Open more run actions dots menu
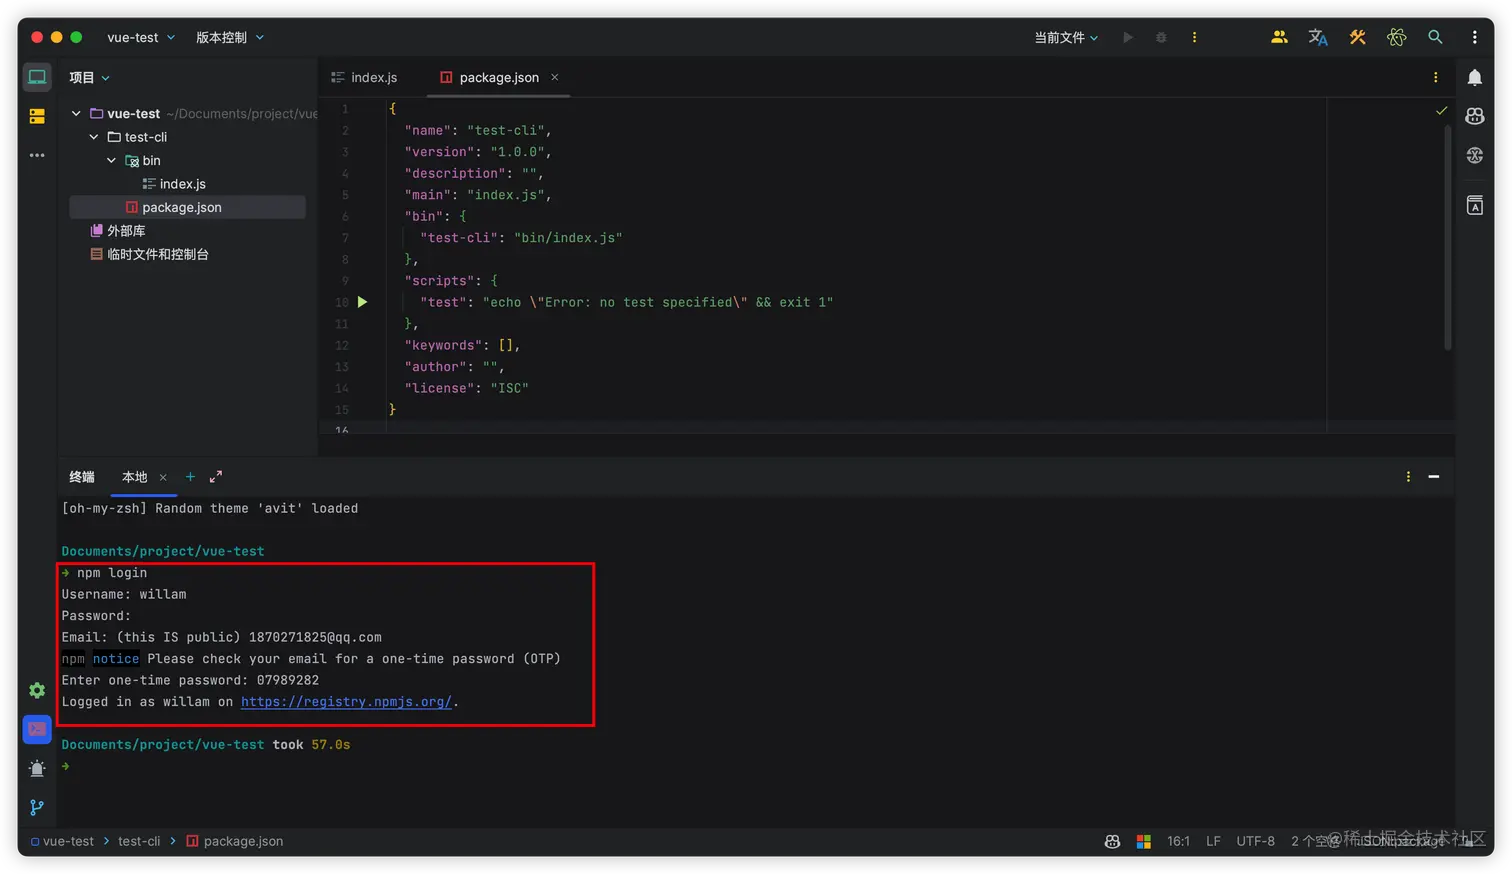Image resolution: width=1512 pixels, height=874 pixels. coord(1194,37)
